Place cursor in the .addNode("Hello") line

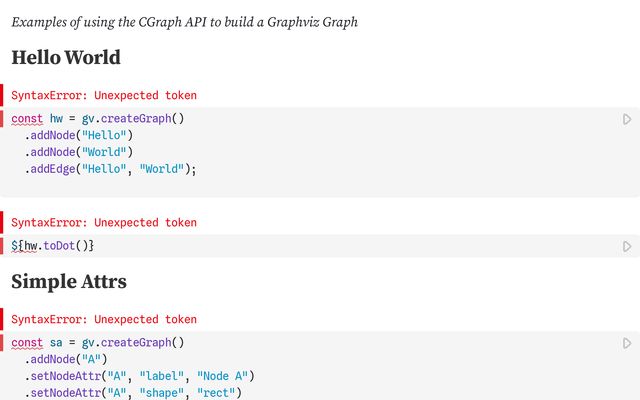[79, 135]
